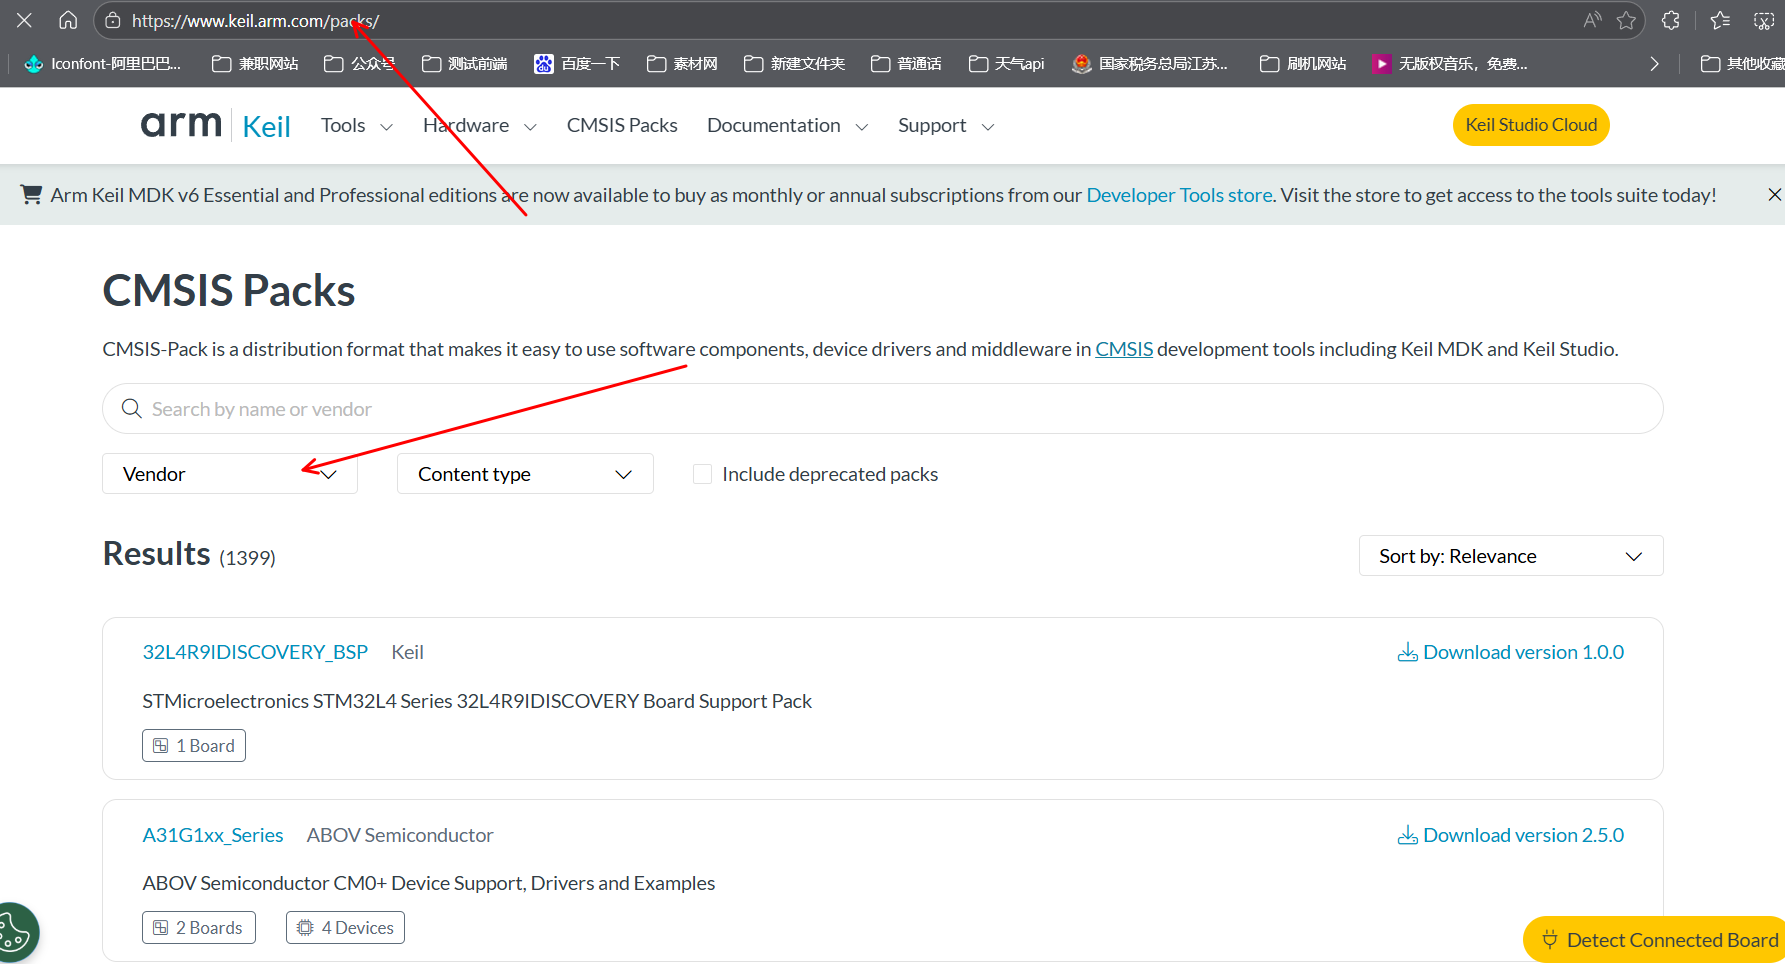Open CMSIS Packs nav item
1785x964 pixels.
click(622, 125)
